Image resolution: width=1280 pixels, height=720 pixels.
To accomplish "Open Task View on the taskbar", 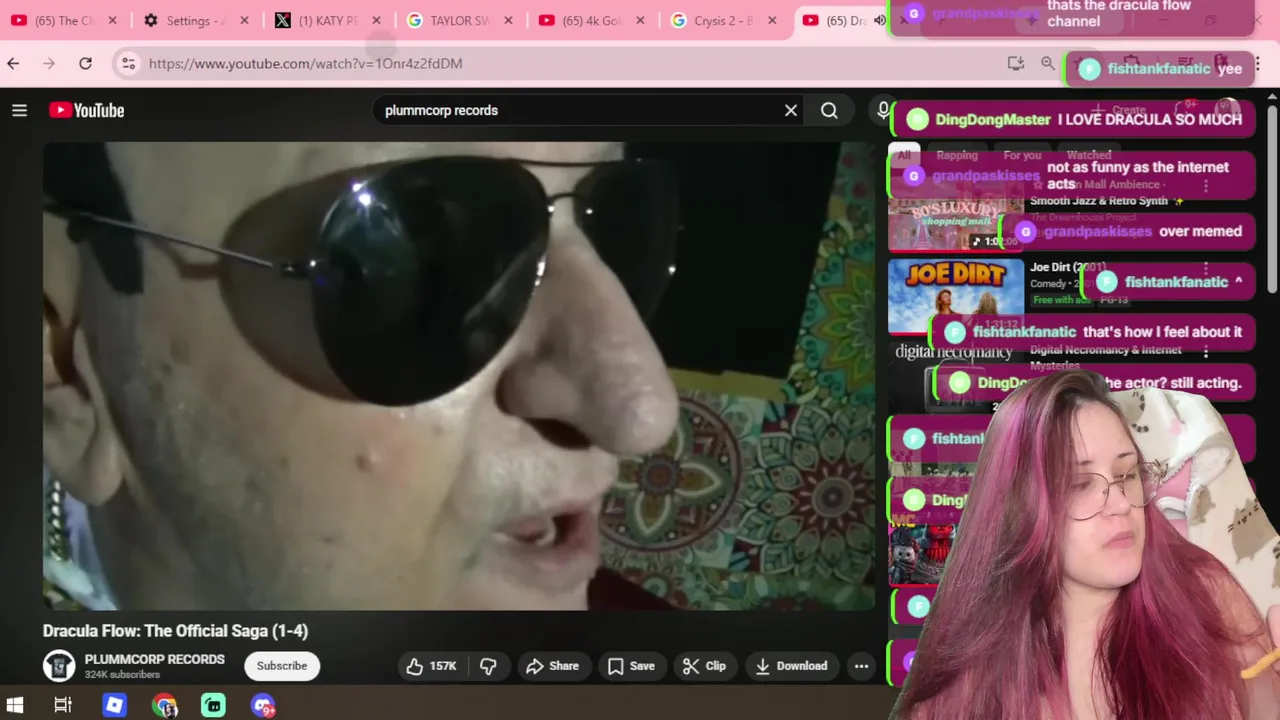I will [x=63, y=705].
